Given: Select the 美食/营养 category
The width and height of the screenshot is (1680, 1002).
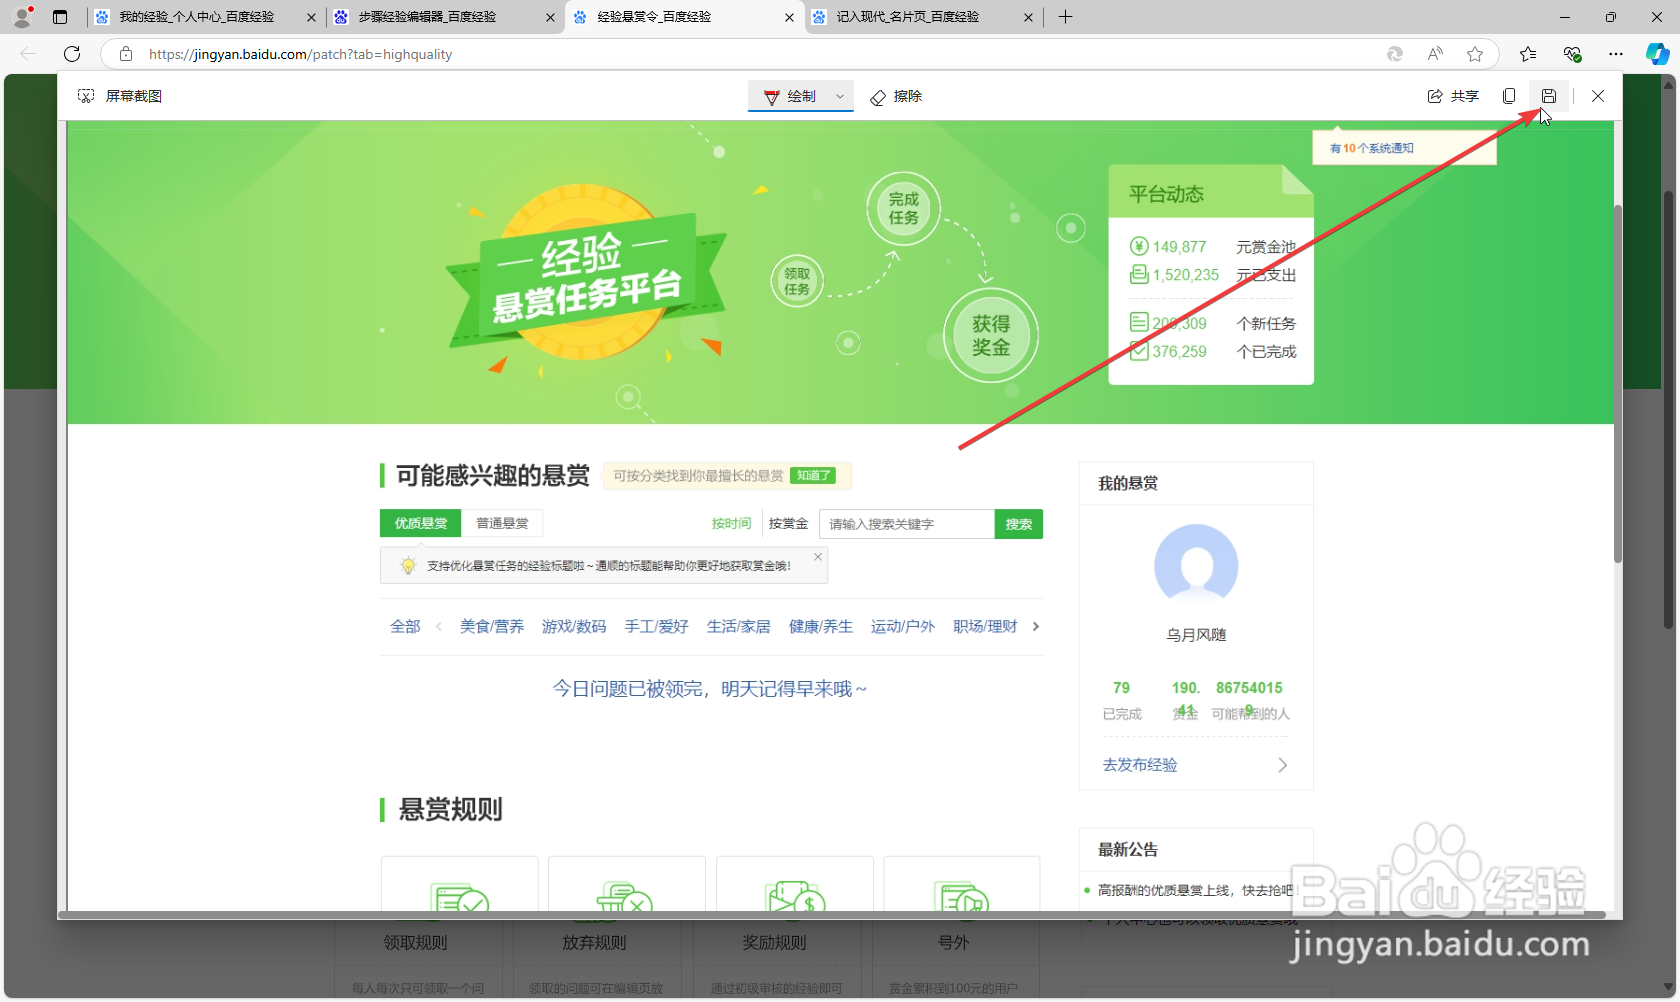Looking at the screenshot, I should [491, 626].
